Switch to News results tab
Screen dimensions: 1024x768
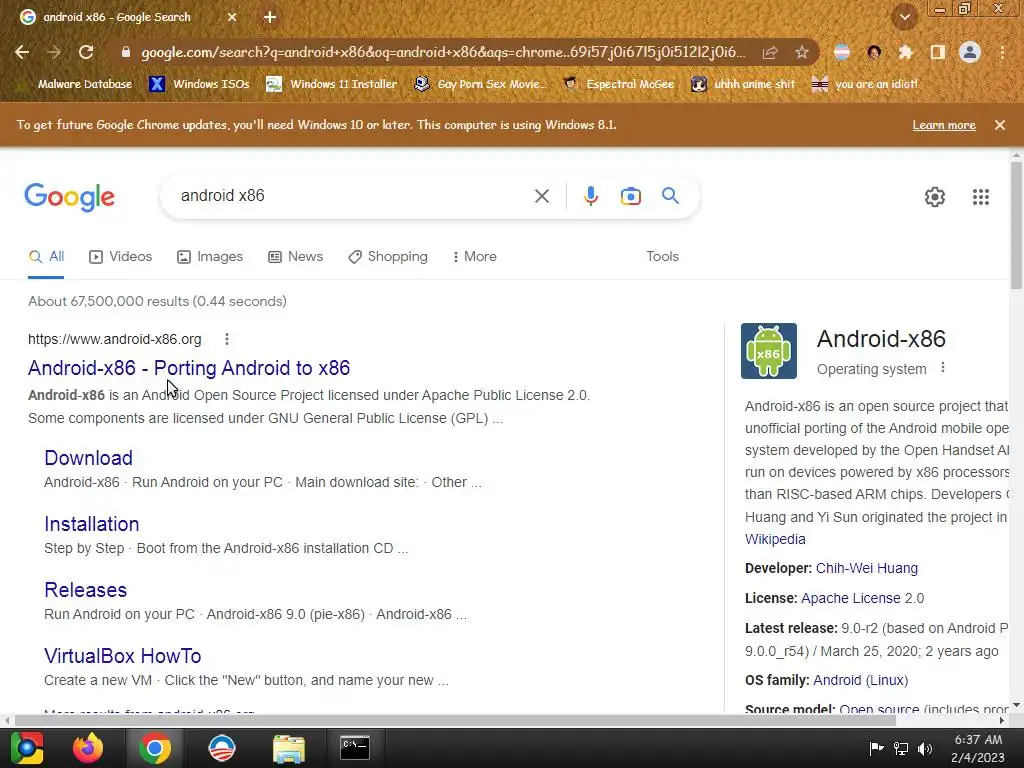295,257
